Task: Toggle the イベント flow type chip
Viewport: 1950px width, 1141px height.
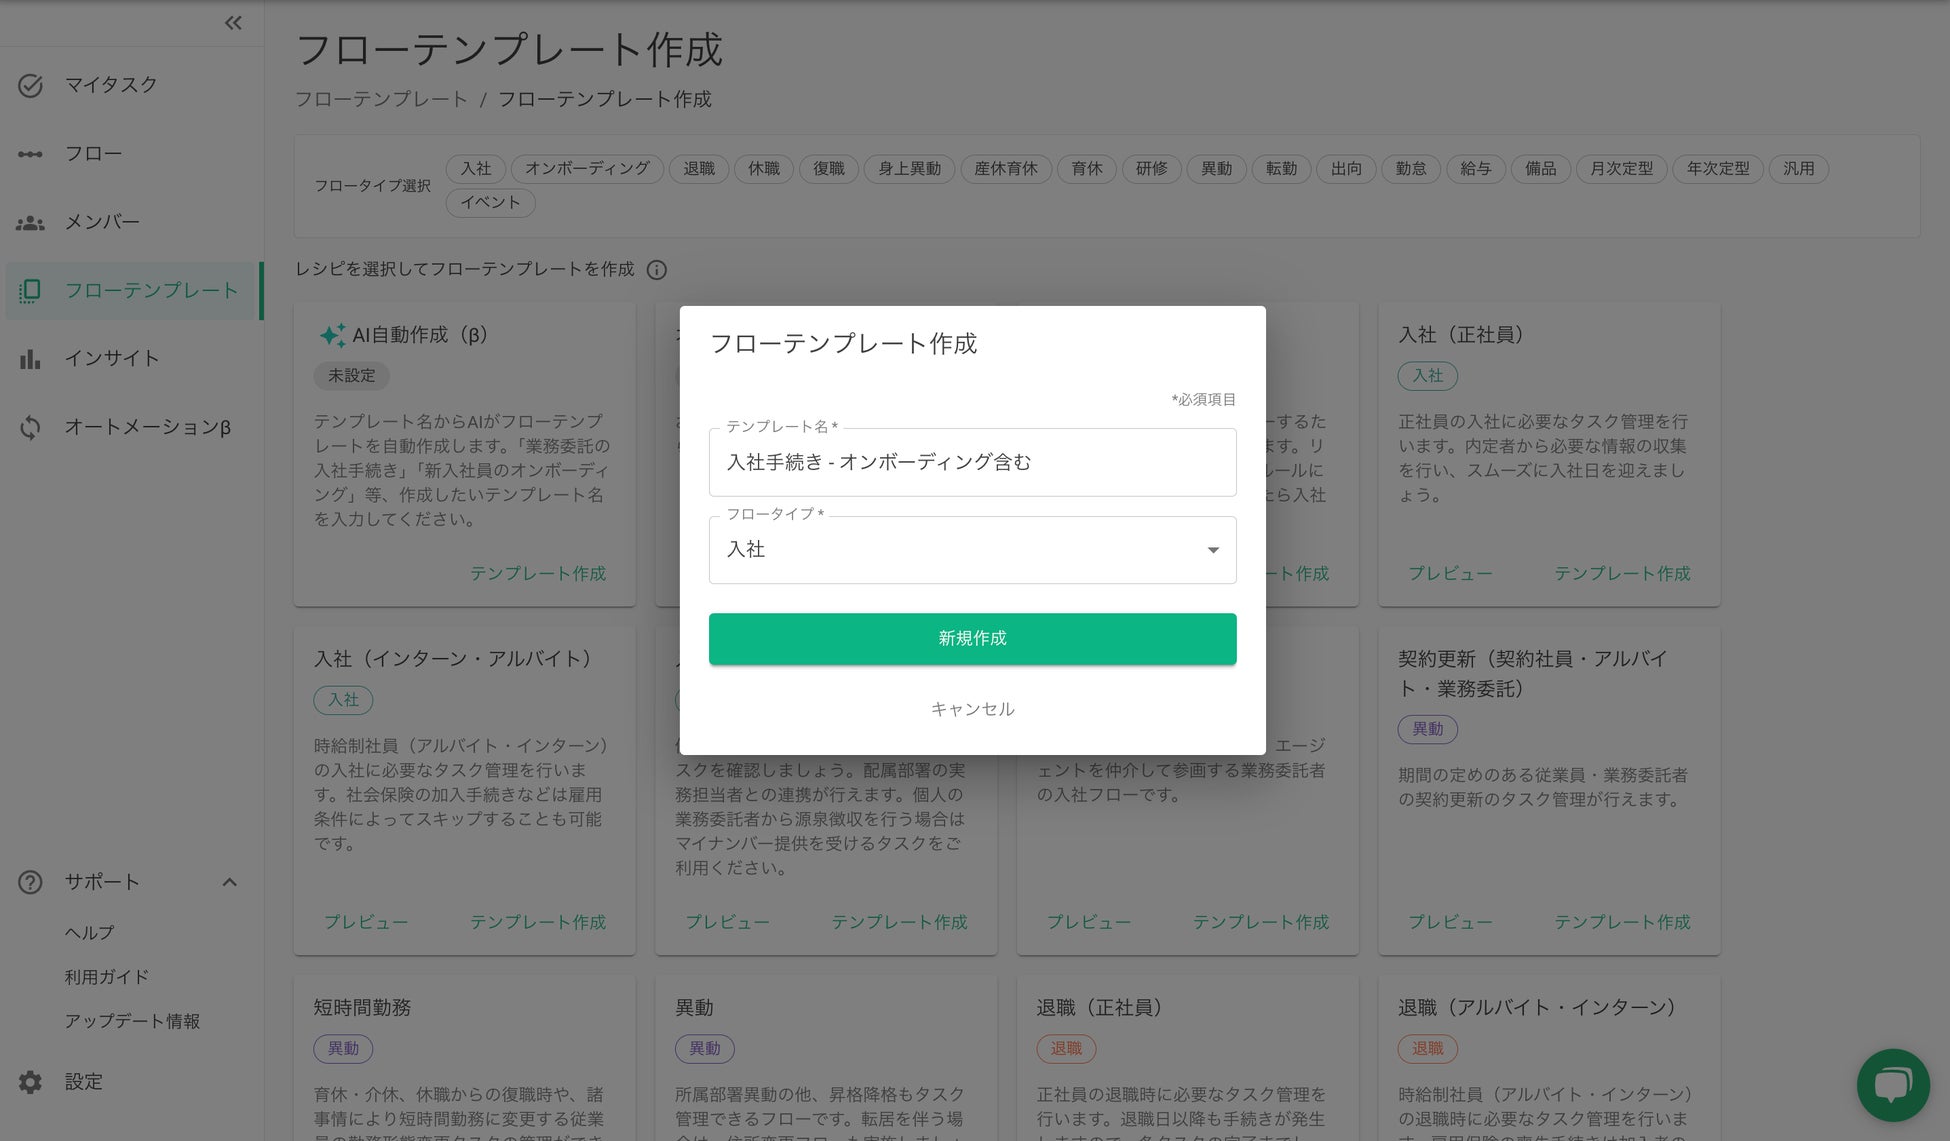Action: pos(490,203)
